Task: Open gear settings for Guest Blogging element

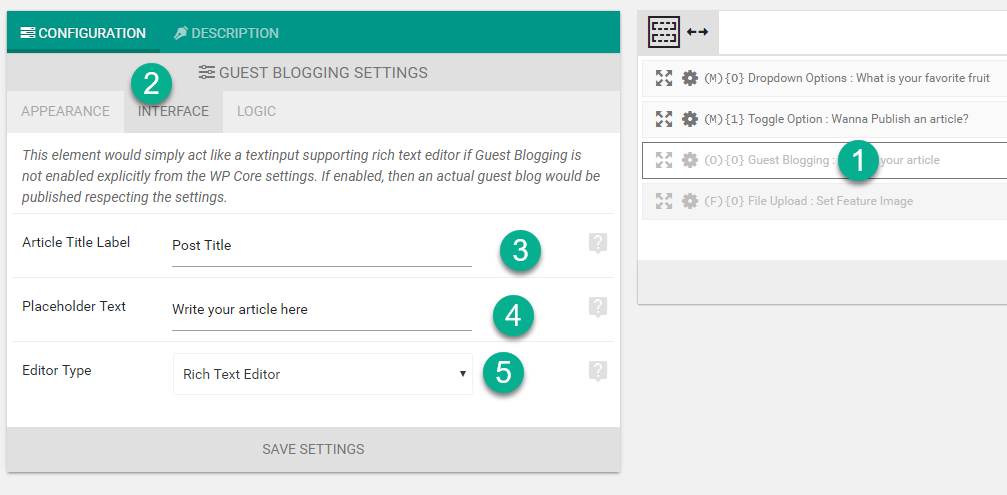Action: point(690,161)
